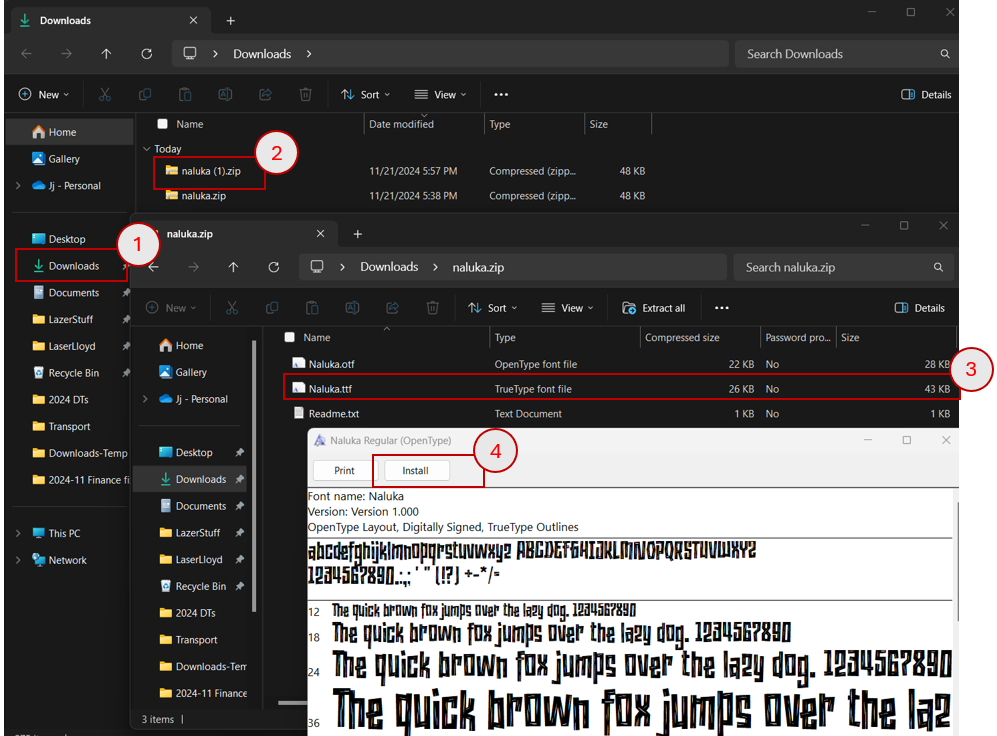
Task: Check select-all box in naluka.zip list
Action: point(290,337)
